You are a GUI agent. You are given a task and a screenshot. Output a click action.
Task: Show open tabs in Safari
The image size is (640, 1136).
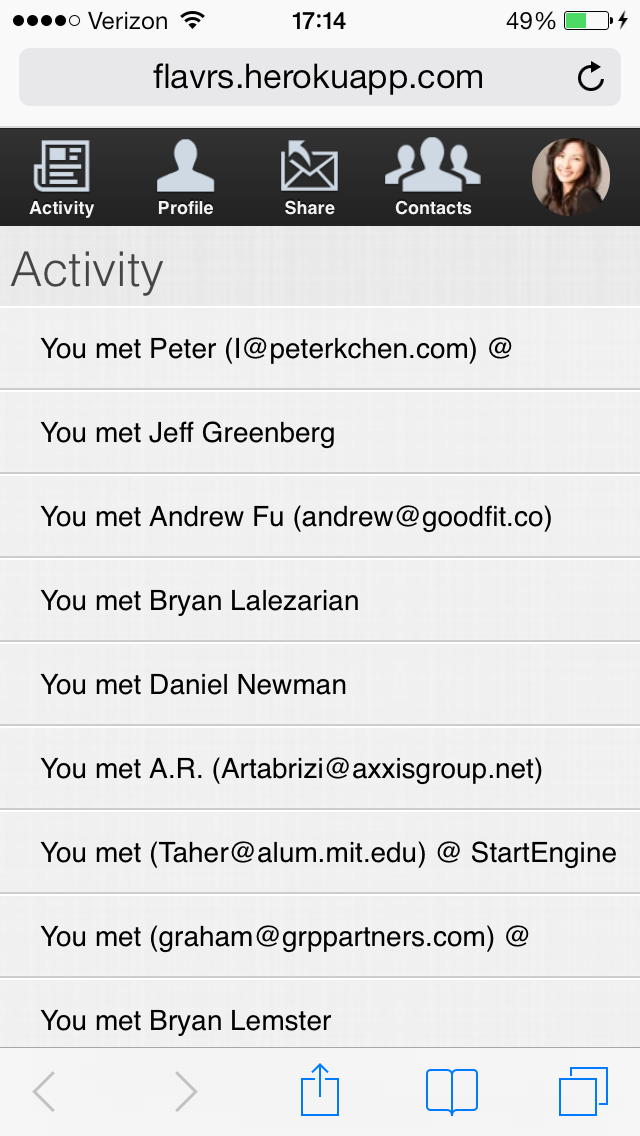pyautogui.click(x=582, y=1090)
